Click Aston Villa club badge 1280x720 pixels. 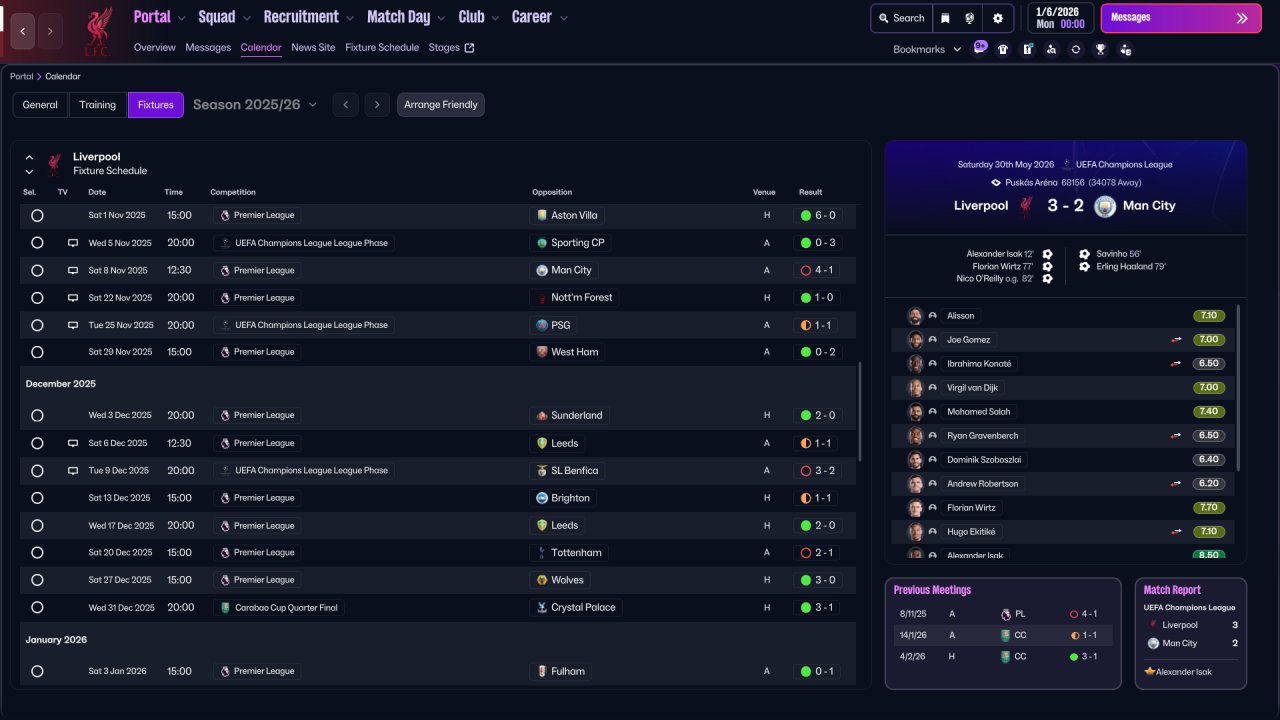542,215
